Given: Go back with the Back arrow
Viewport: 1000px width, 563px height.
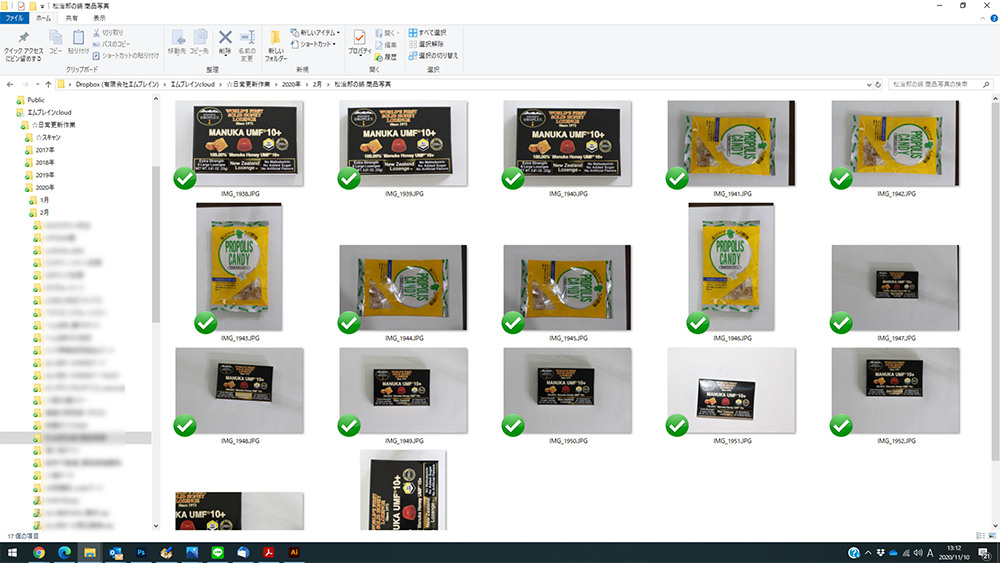Looking at the screenshot, I should click(10, 84).
